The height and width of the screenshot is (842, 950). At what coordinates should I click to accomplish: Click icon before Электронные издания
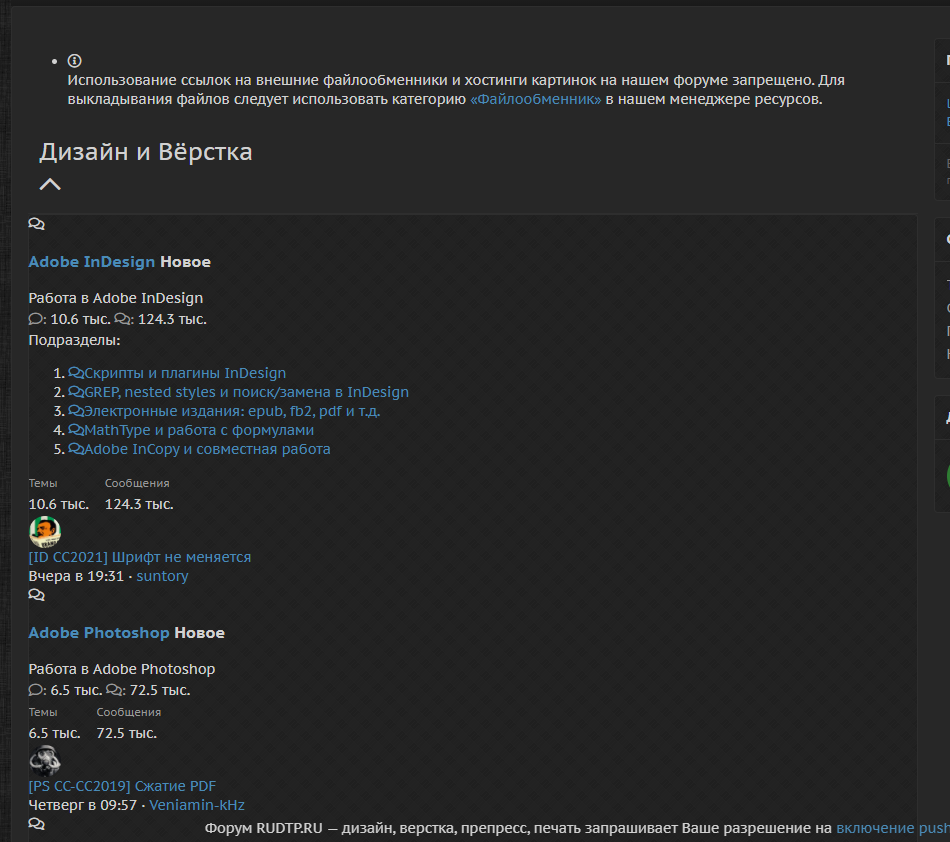coord(76,411)
